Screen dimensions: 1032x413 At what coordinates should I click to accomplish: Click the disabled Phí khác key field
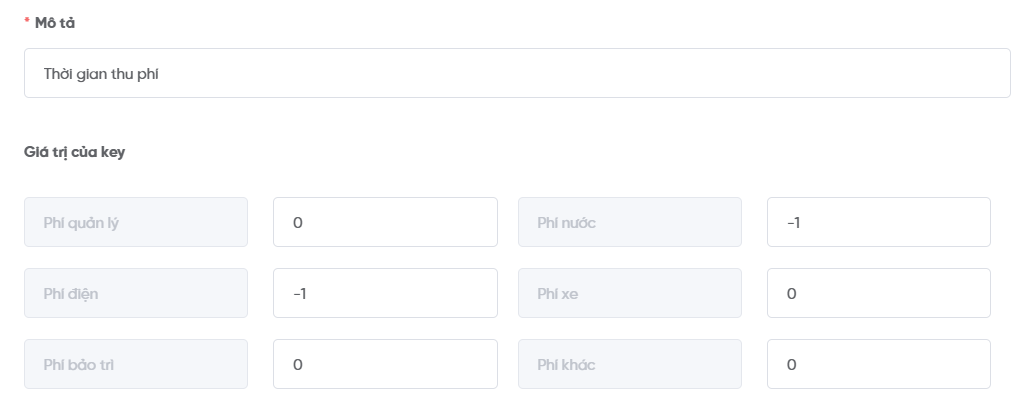[x=629, y=364]
